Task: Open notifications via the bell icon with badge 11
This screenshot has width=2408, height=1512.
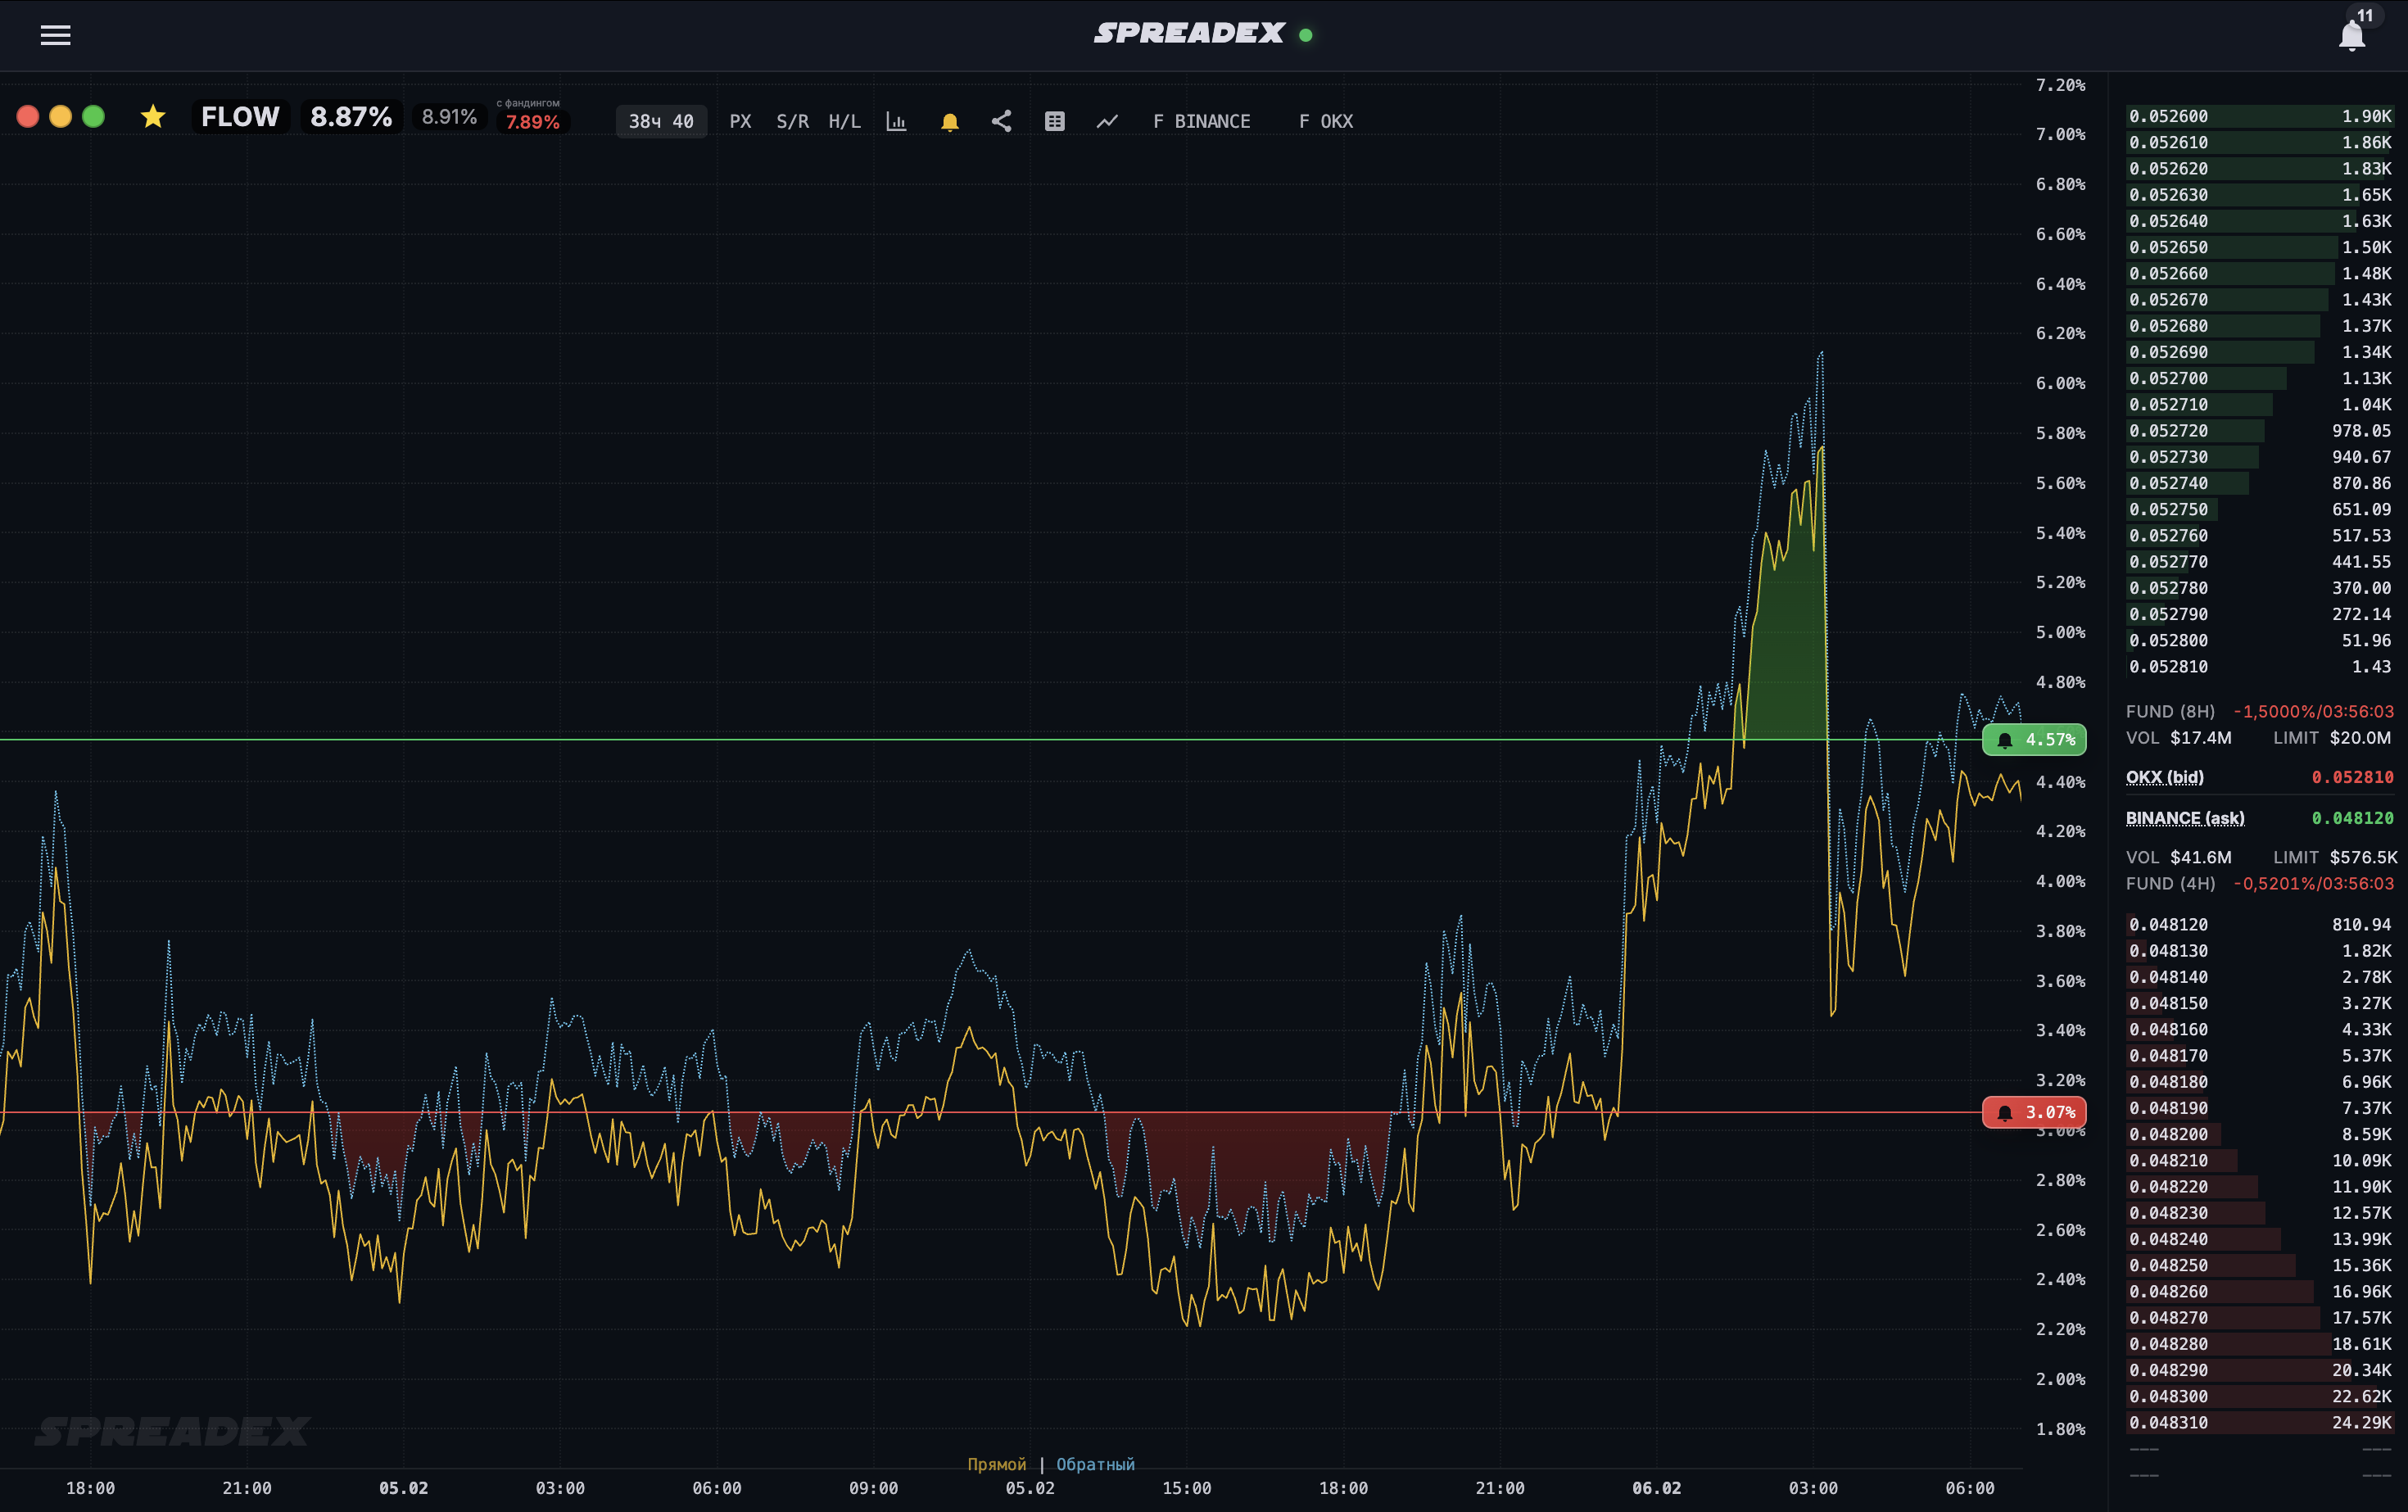Action: [2352, 35]
